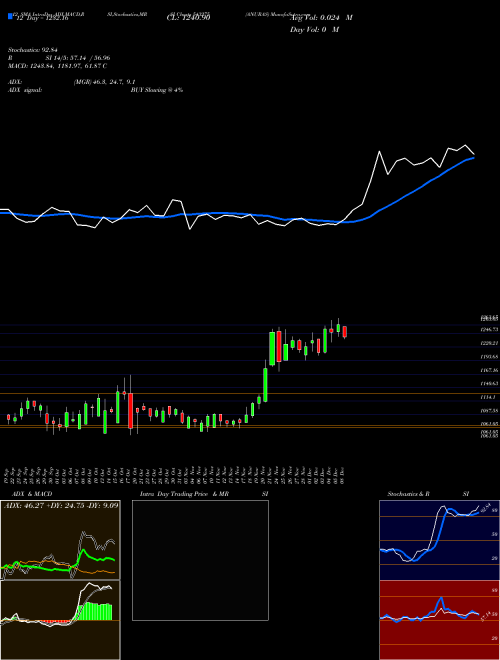
Task: Select the 'CL: 1240.90' closing price text
Action: 189,18
